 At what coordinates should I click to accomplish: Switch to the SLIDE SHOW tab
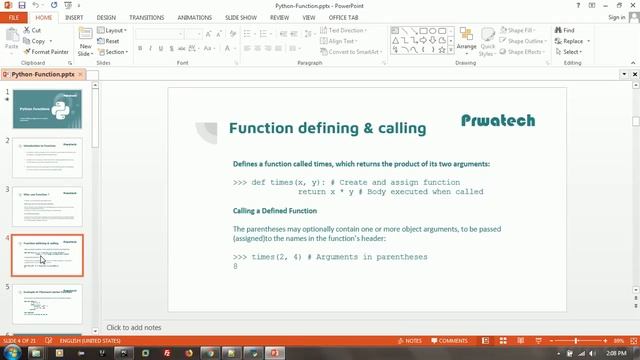(x=241, y=18)
